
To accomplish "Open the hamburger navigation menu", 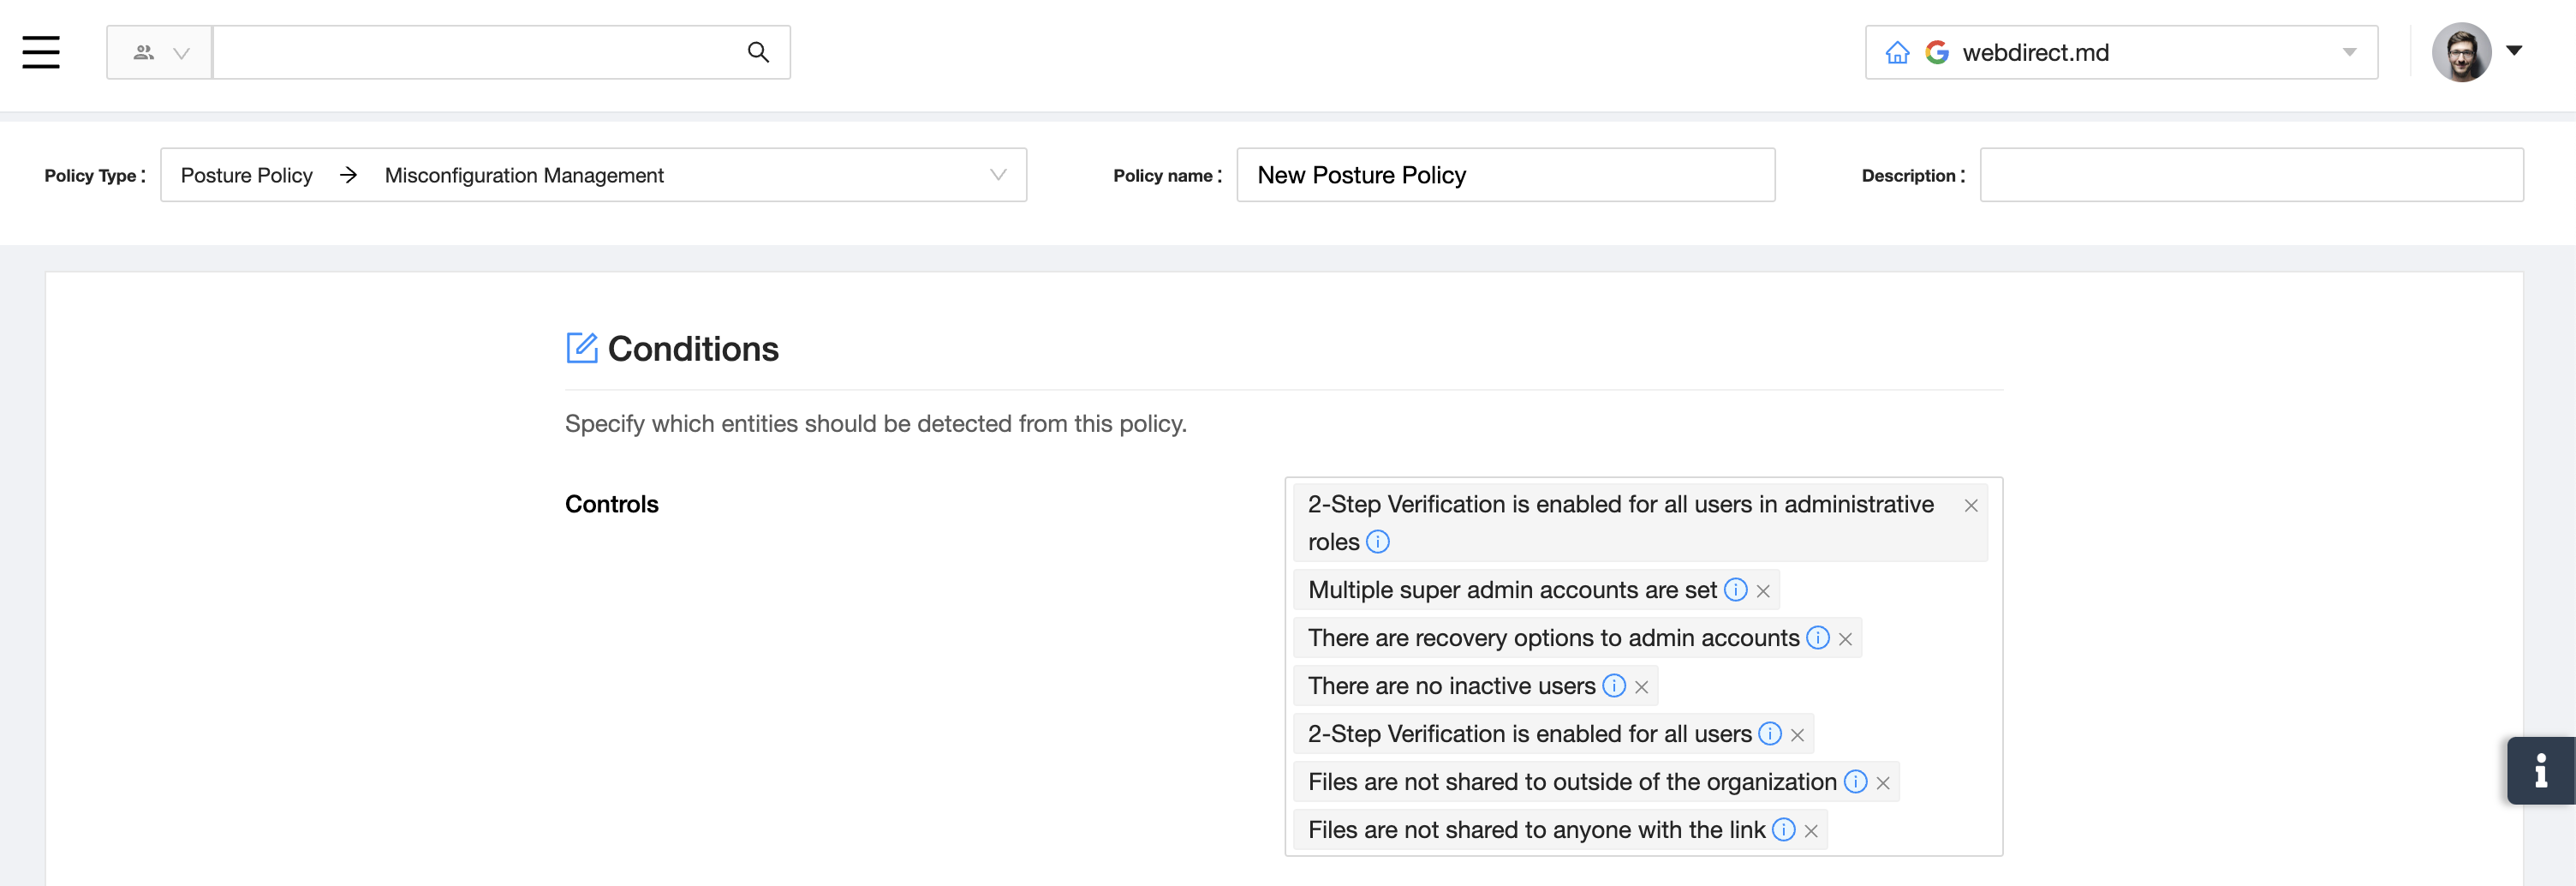I will coord(41,52).
